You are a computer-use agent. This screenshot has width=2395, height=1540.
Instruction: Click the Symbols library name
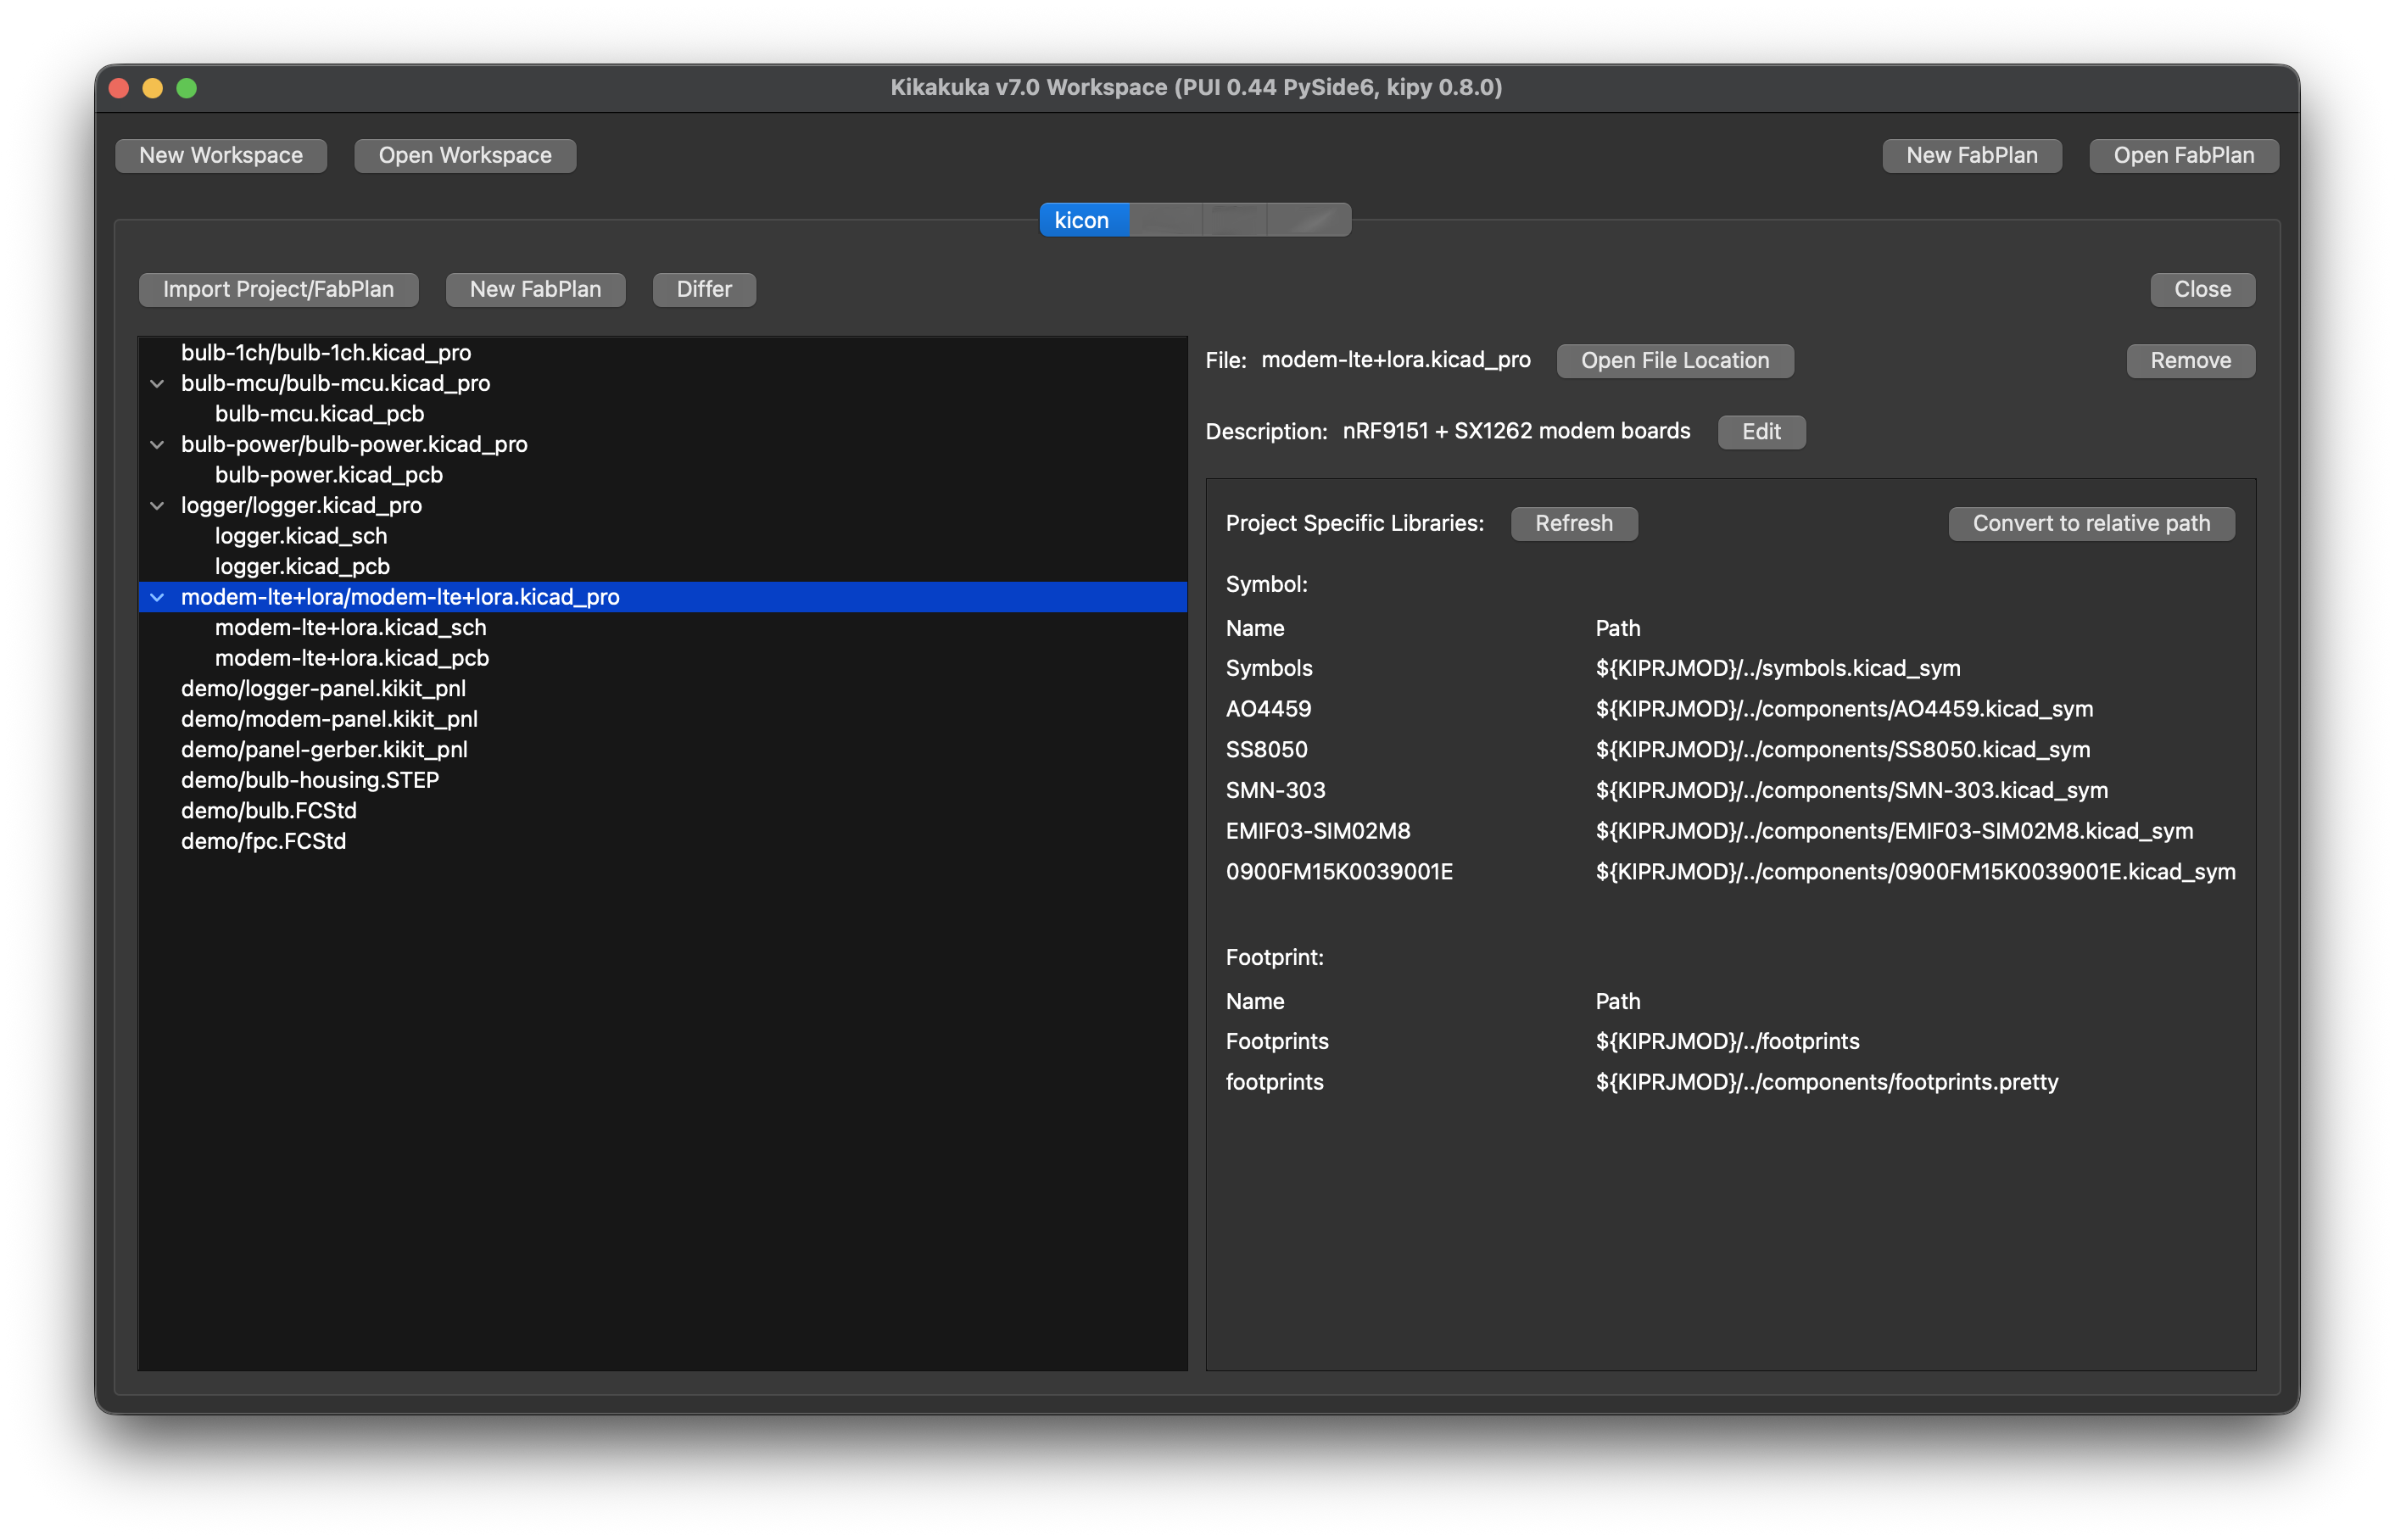pos(1269,668)
